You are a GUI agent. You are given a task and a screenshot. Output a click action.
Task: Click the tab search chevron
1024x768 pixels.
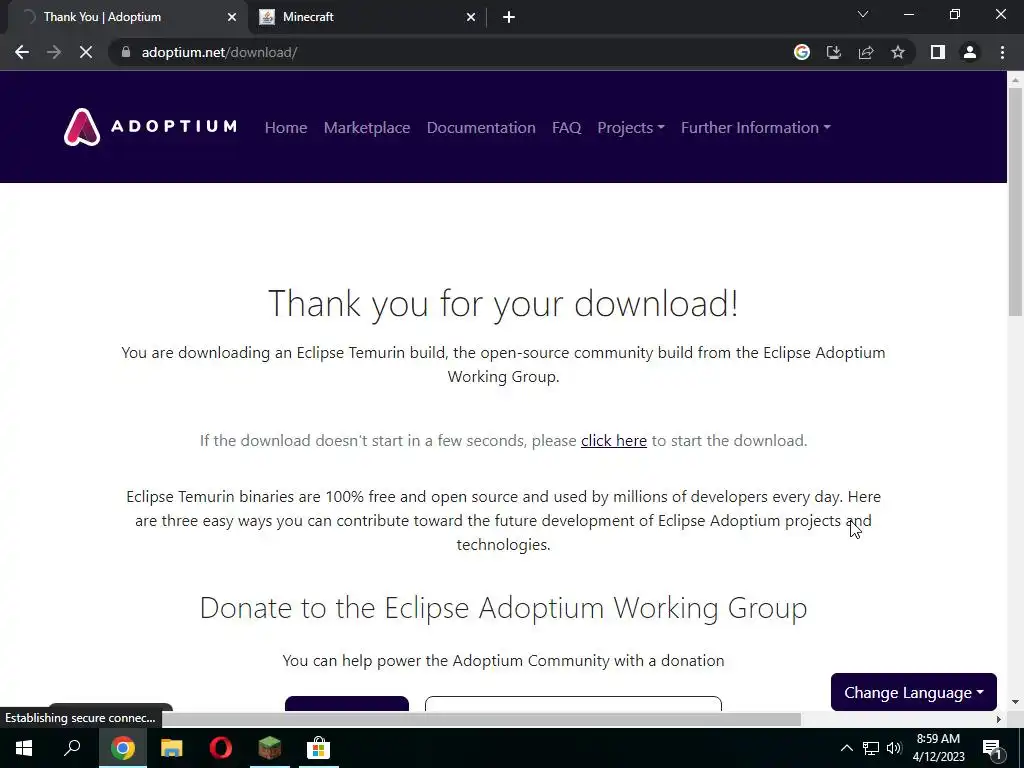pos(863,14)
